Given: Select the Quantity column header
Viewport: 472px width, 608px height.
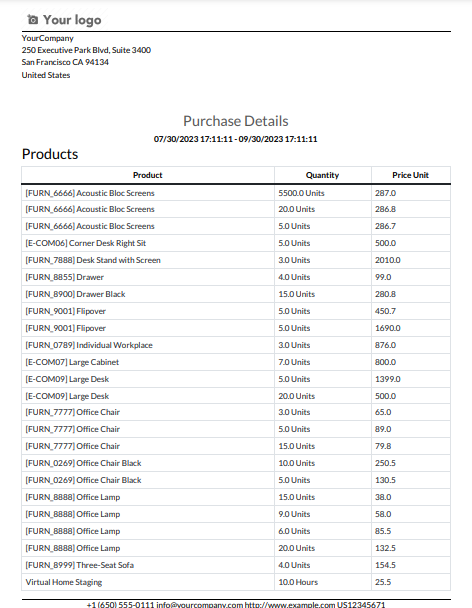Looking at the screenshot, I should coord(322,175).
